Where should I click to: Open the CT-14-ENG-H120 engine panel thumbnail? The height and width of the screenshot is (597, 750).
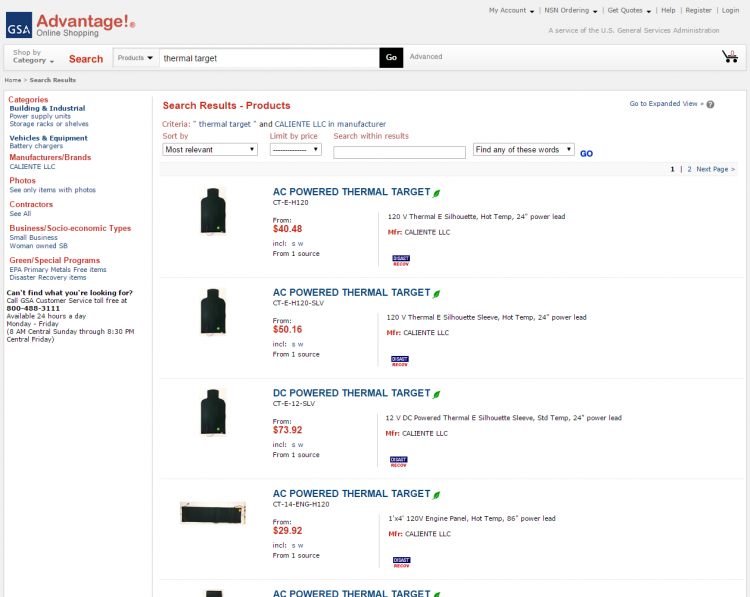coord(213,513)
